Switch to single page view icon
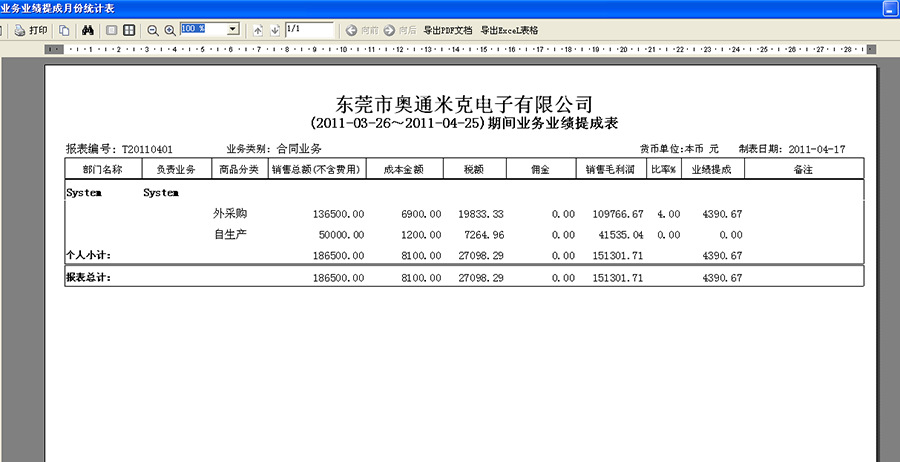Screen dimensions: 900x462 (112, 30)
